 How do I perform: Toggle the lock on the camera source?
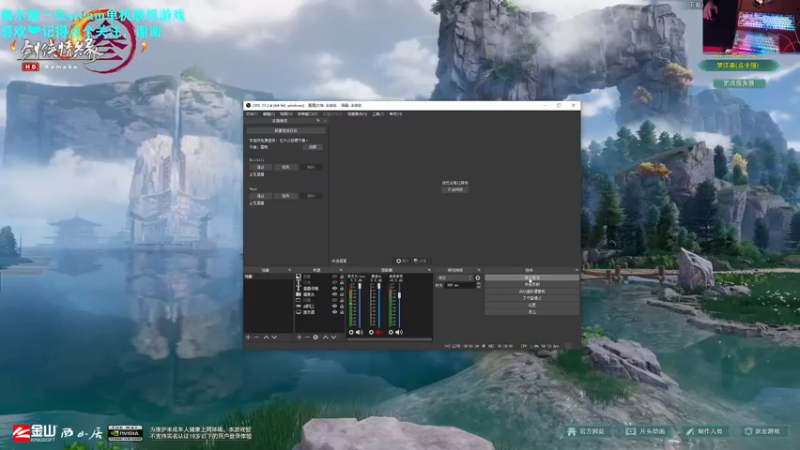click(342, 294)
